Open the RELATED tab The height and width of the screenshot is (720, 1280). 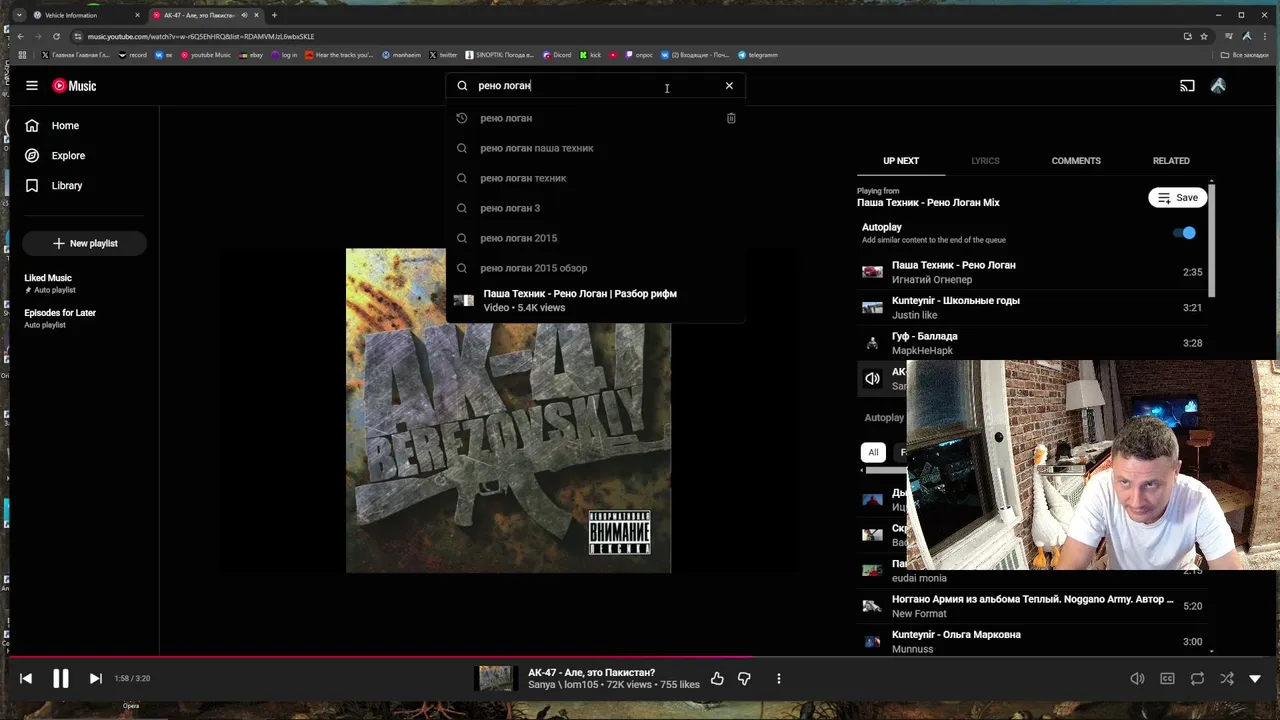point(1171,161)
